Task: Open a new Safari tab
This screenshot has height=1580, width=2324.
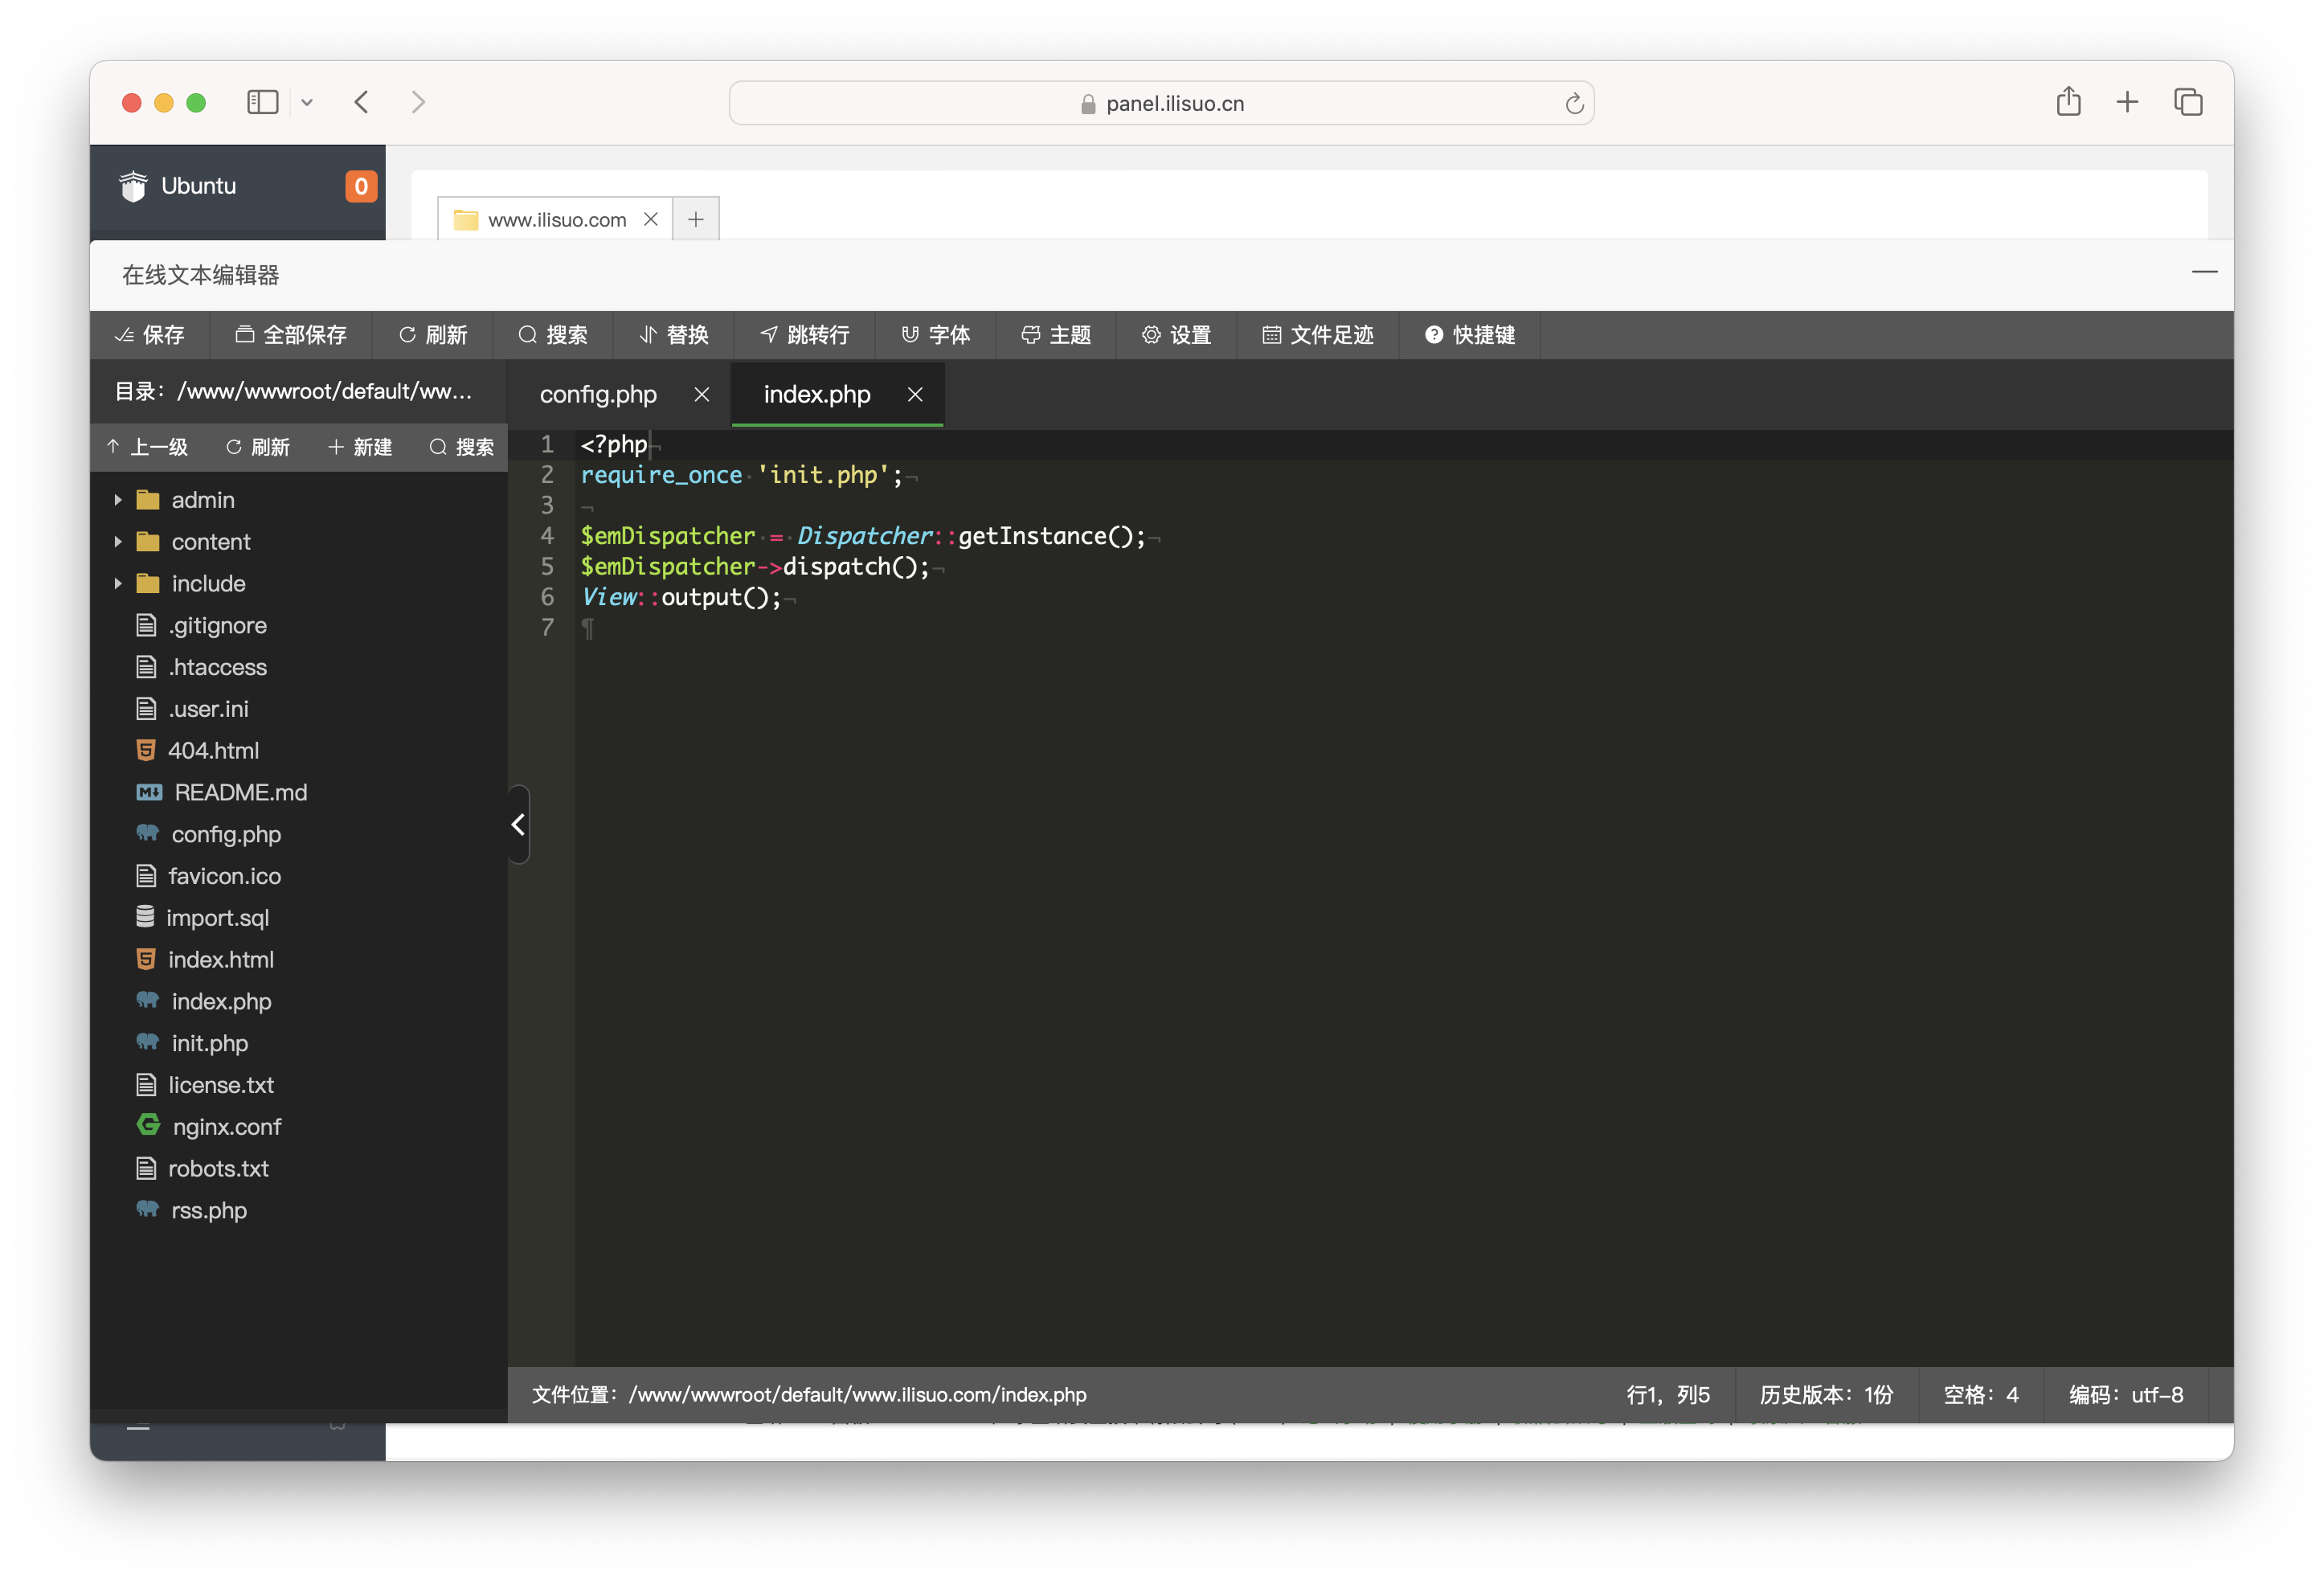Action: tap(2127, 102)
